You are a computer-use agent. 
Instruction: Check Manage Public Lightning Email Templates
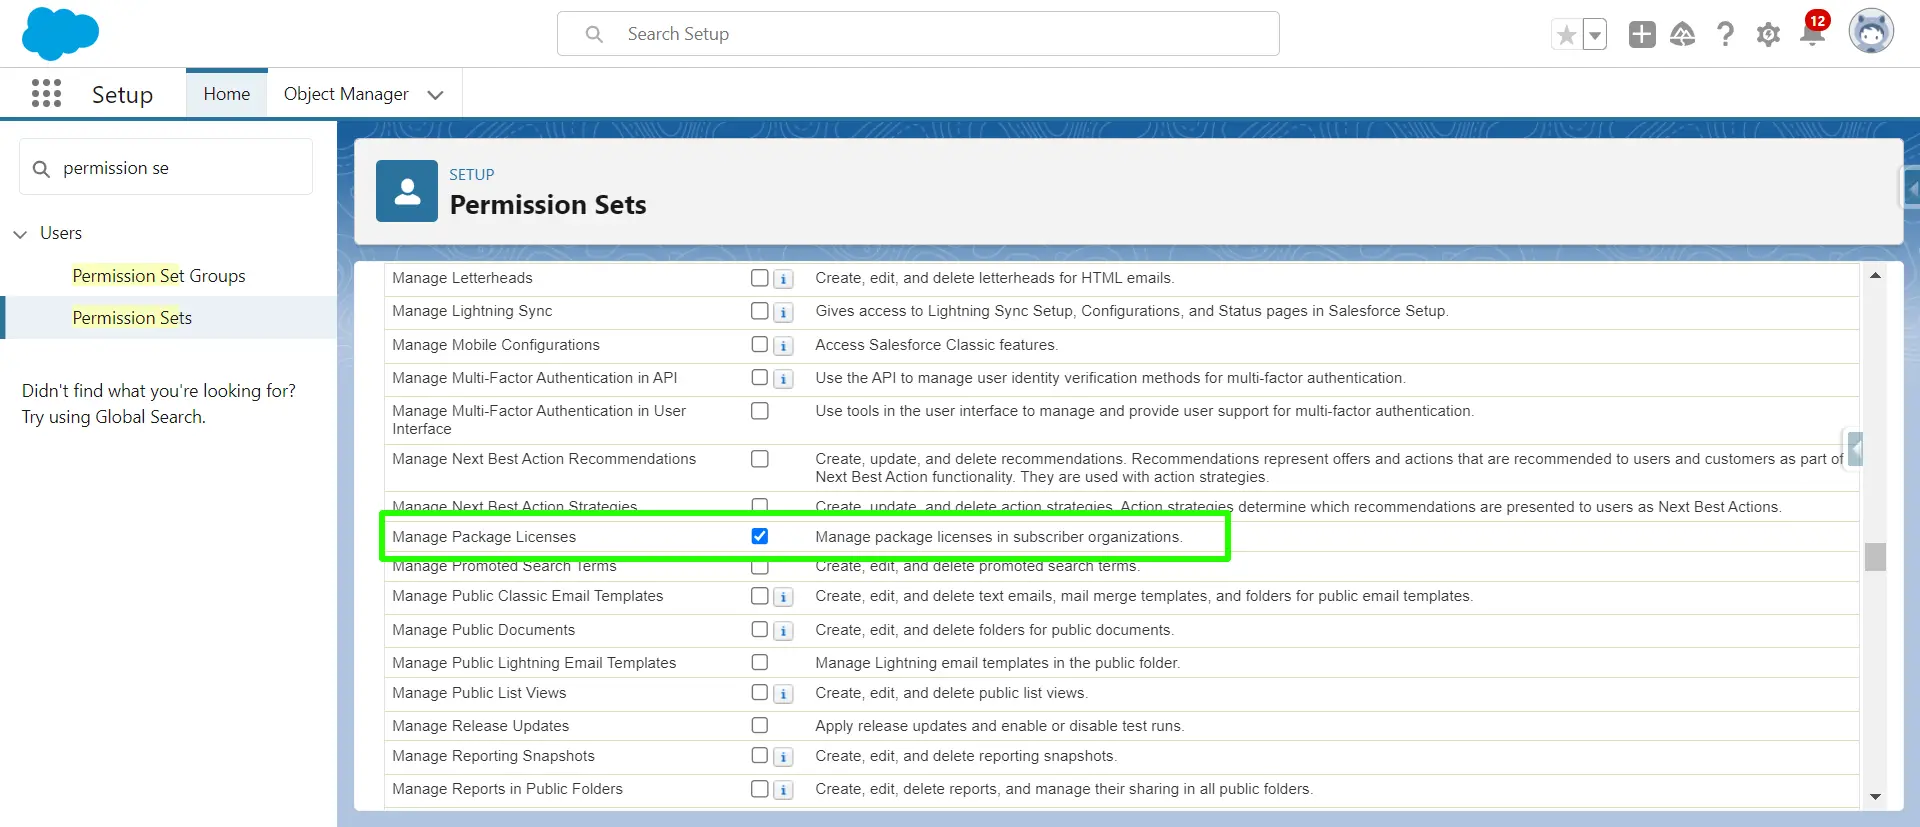click(x=760, y=662)
